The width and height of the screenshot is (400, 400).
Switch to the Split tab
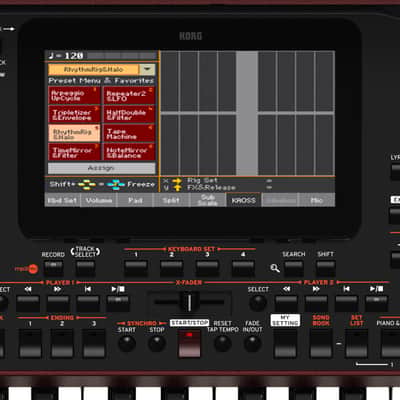171,200
